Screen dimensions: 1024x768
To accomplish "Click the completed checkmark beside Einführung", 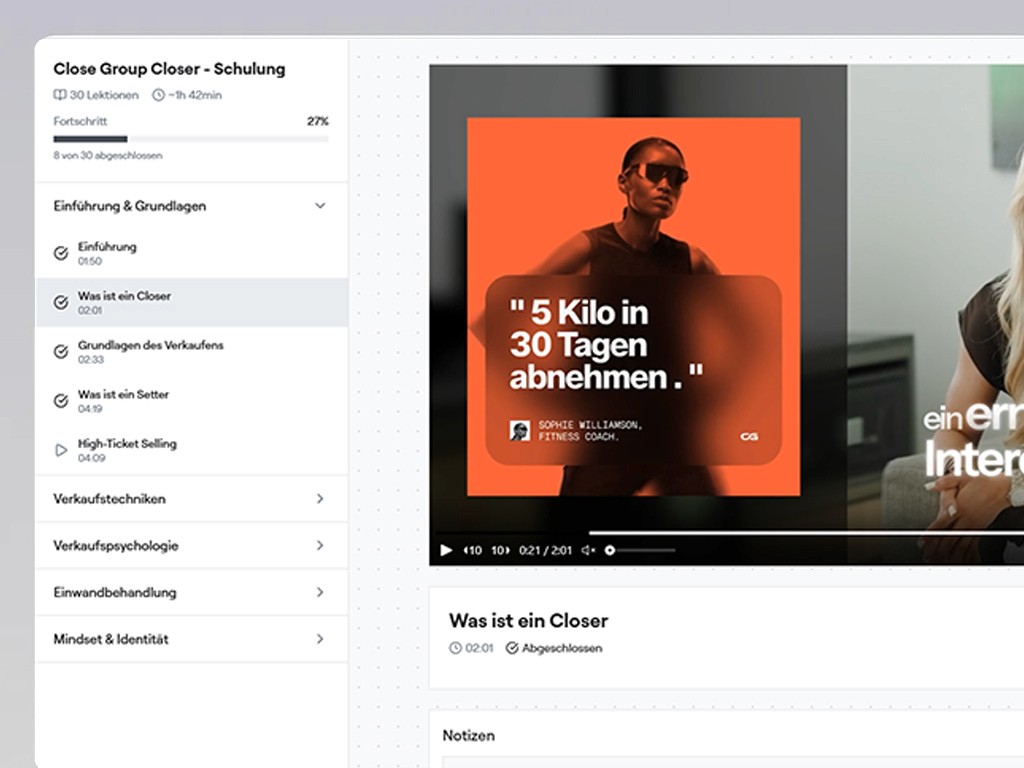I will click(61, 253).
